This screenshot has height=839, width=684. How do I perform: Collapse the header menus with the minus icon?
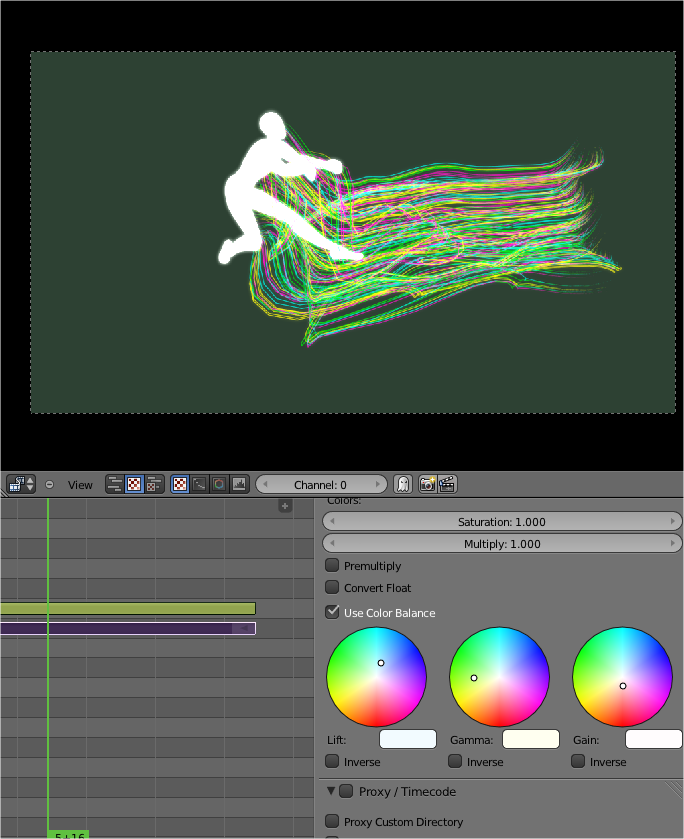coord(49,484)
